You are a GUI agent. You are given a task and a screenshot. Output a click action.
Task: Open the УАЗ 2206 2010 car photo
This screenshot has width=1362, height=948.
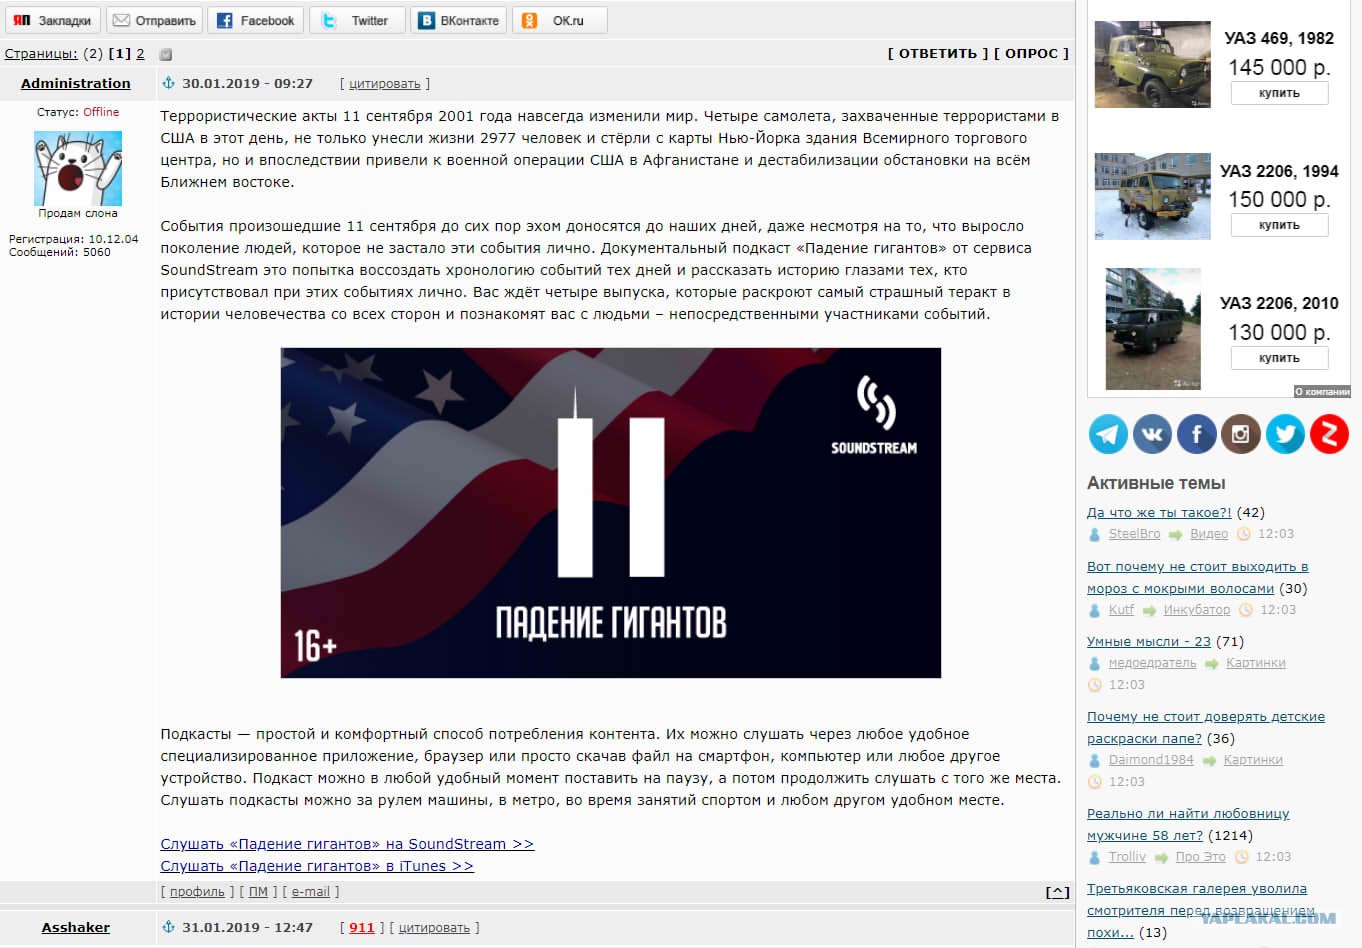point(1153,329)
